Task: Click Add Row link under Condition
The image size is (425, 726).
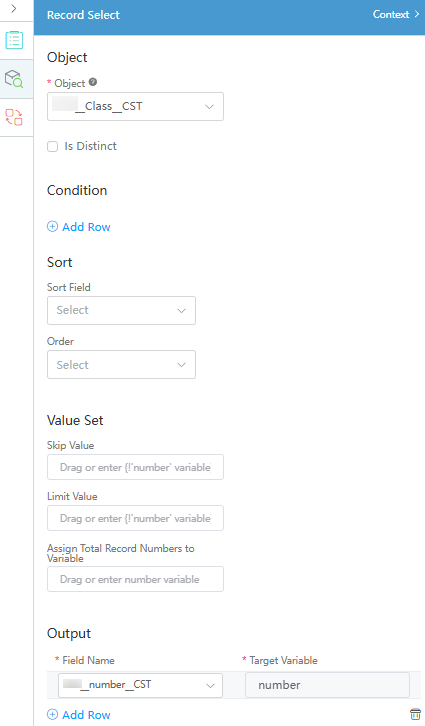Action: coord(86,227)
